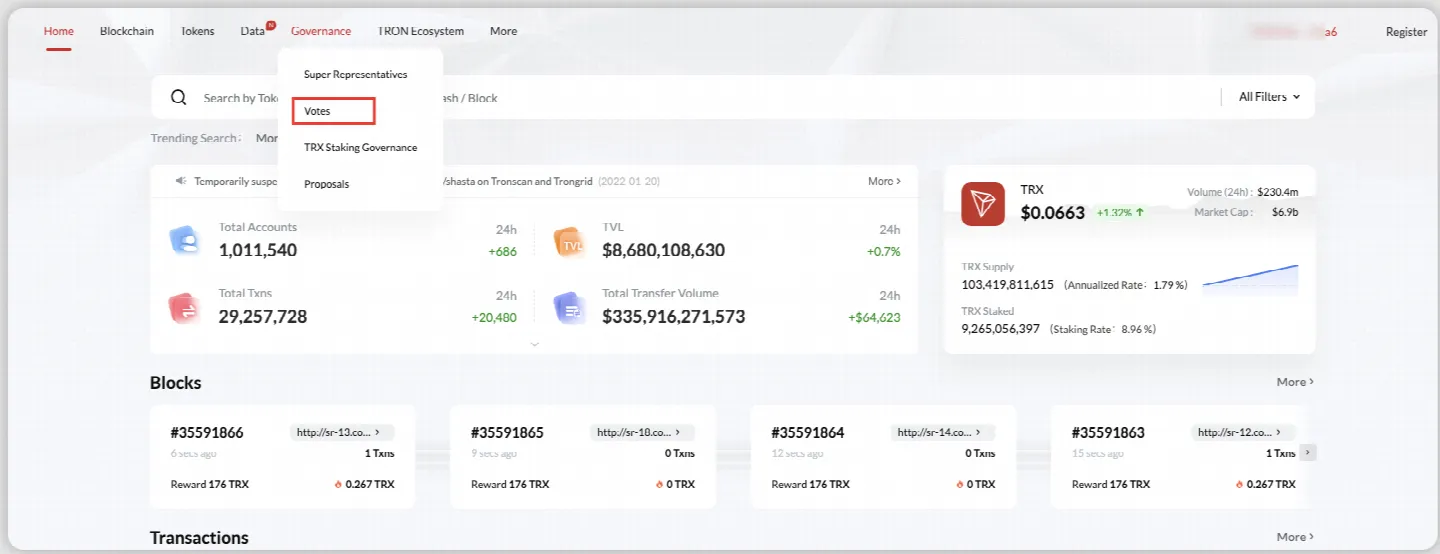Open block #35591866
The width and height of the screenshot is (1440, 554).
point(207,433)
